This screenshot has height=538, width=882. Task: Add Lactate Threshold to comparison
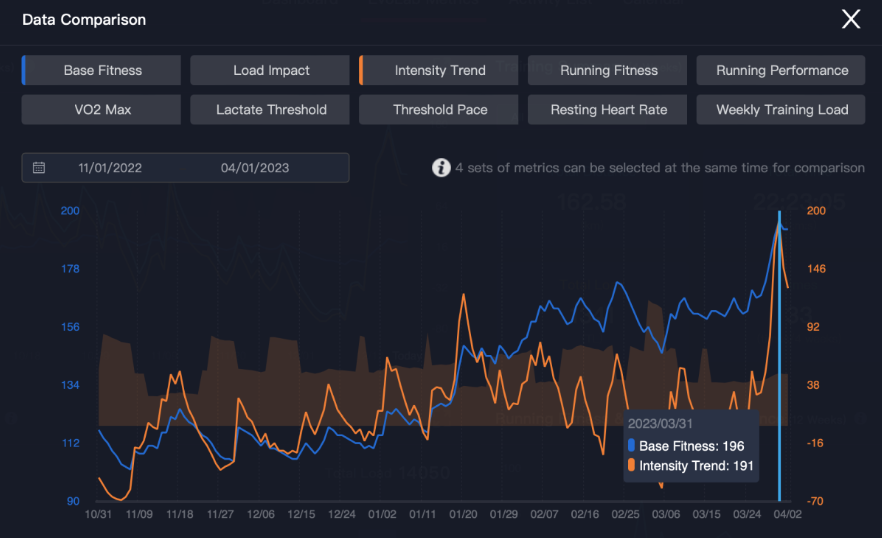(x=271, y=109)
